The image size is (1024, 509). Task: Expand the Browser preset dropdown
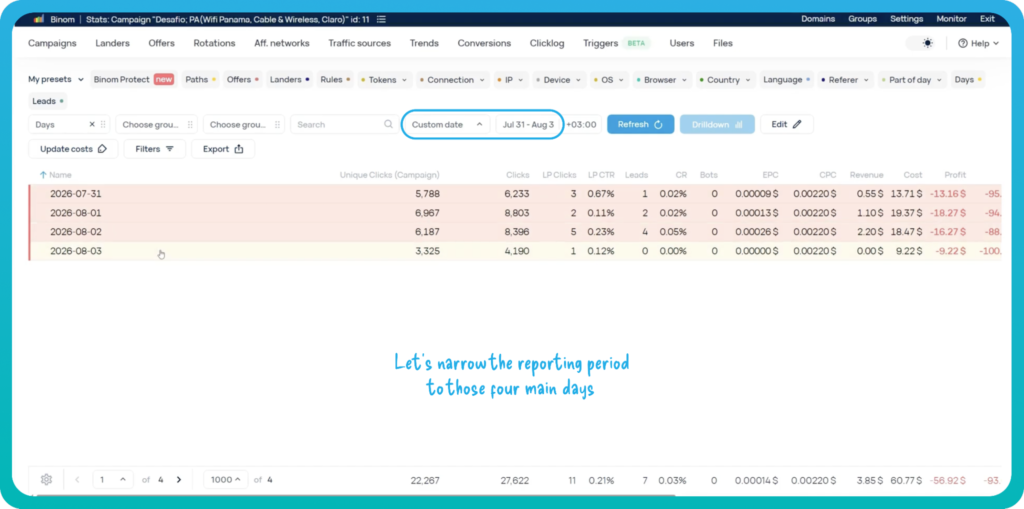point(662,80)
